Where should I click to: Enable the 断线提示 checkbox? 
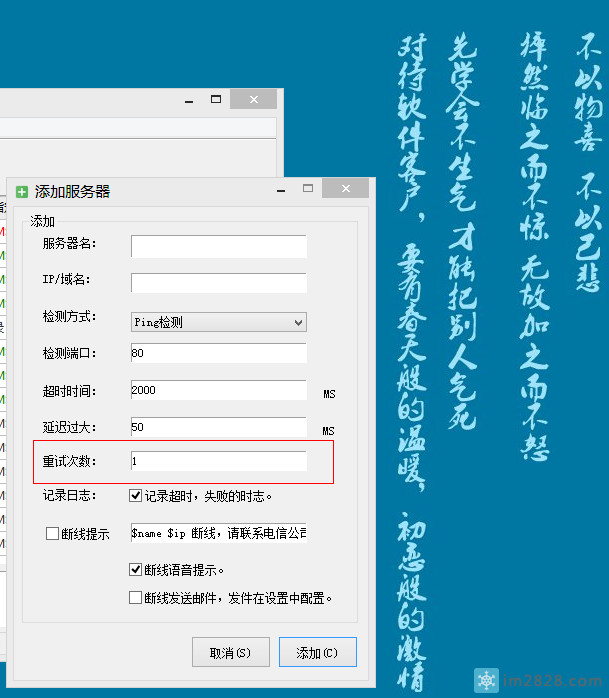53,534
